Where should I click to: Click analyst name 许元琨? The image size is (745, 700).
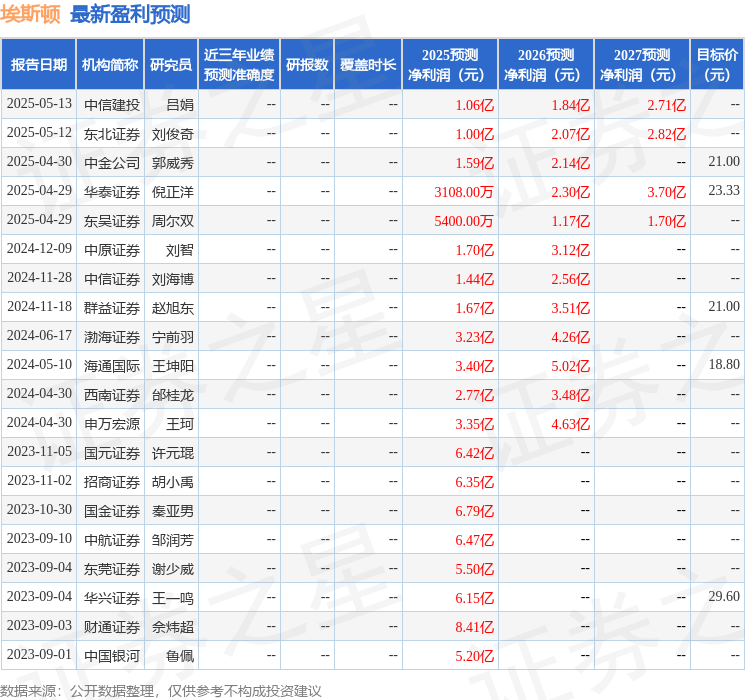[172, 452]
